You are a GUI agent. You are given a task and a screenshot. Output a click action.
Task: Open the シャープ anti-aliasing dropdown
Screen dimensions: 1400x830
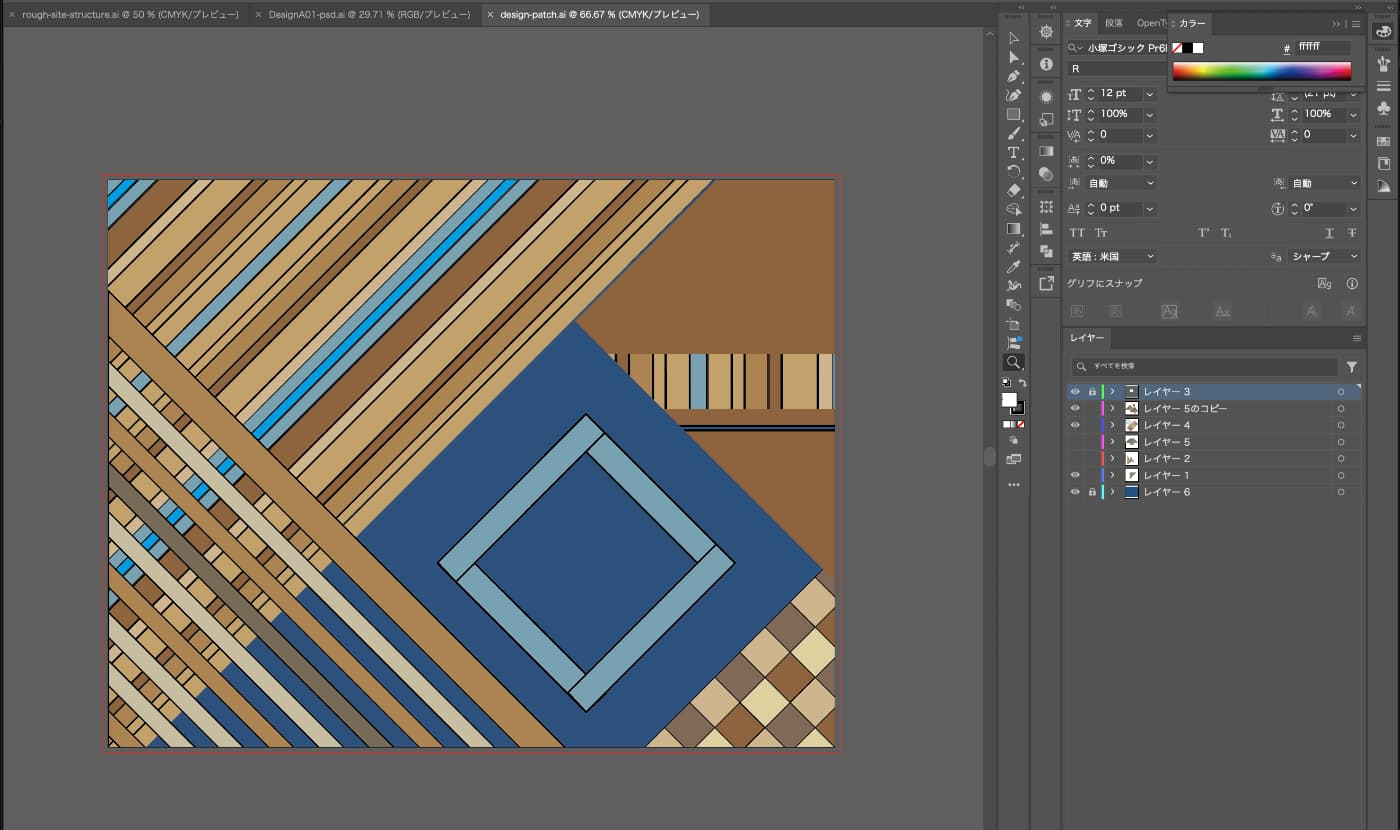[1324, 257]
